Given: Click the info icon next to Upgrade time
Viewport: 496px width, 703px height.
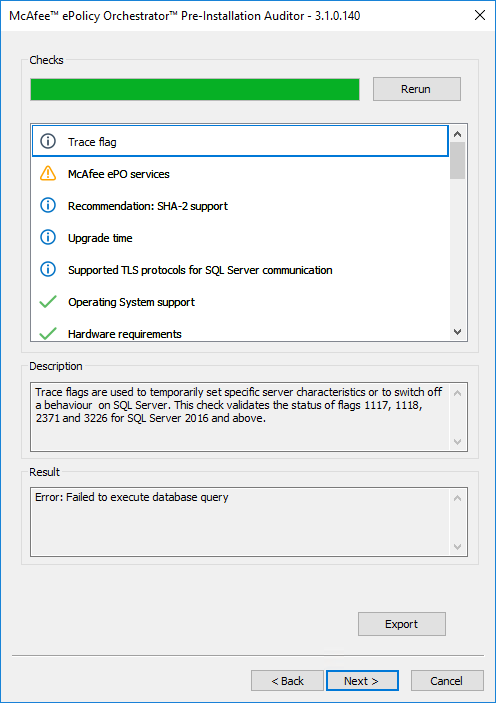Looking at the screenshot, I should tap(48, 237).
